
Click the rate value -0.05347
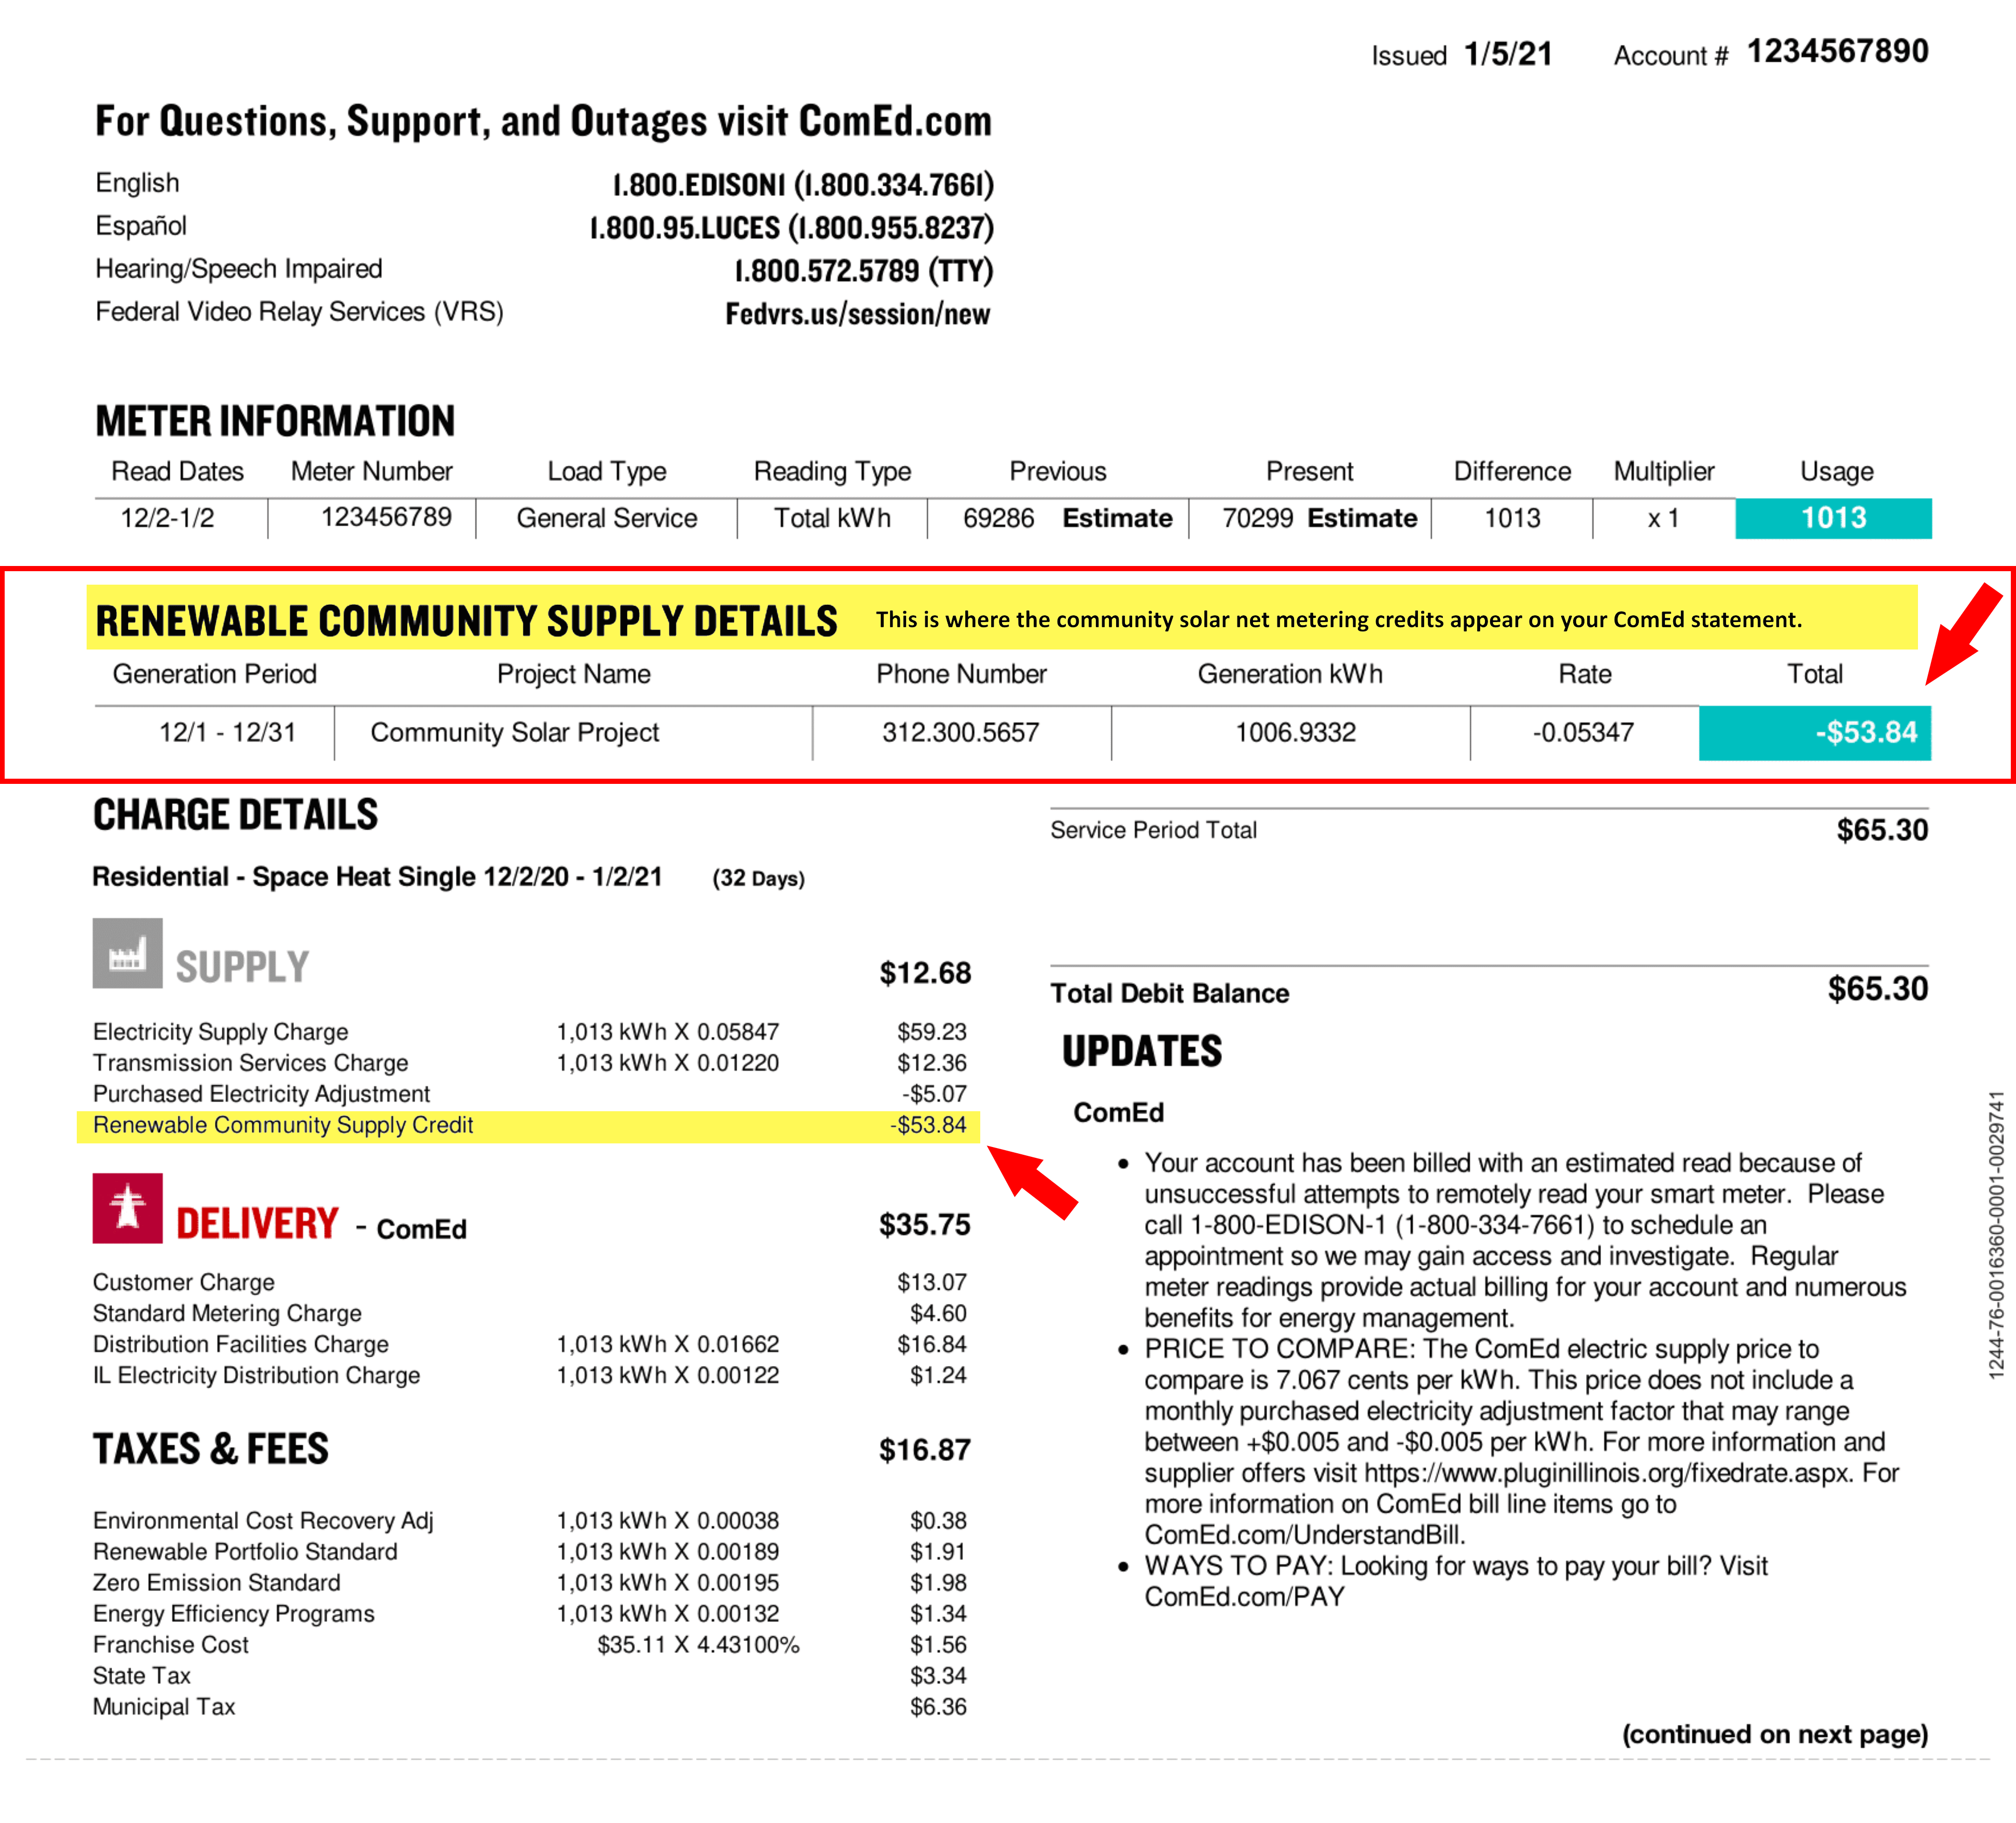click(1583, 732)
